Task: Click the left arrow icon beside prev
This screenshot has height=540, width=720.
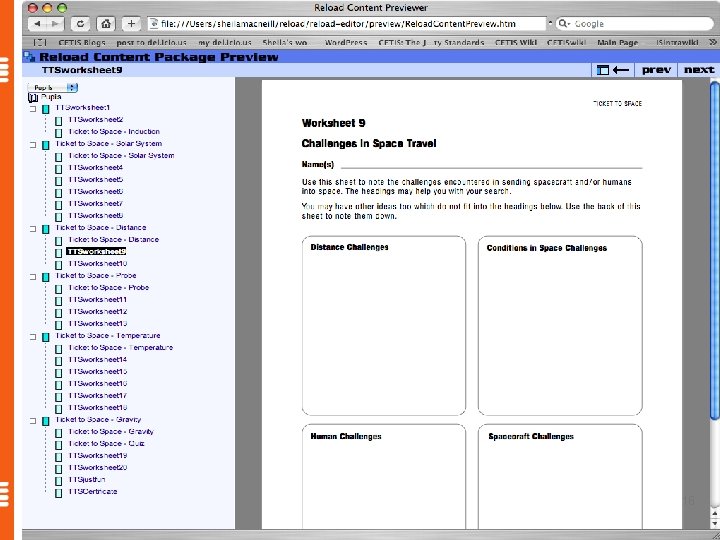Action: [x=621, y=70]
